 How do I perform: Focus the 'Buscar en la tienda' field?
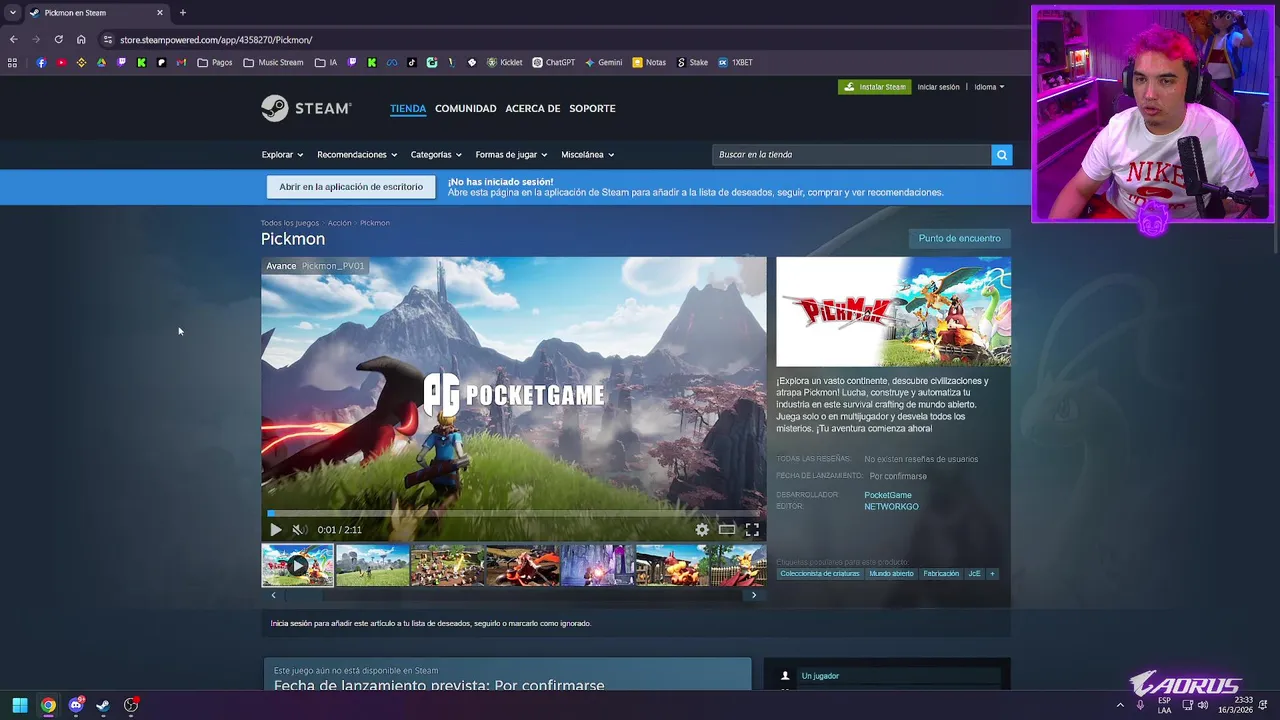[851, 154]
